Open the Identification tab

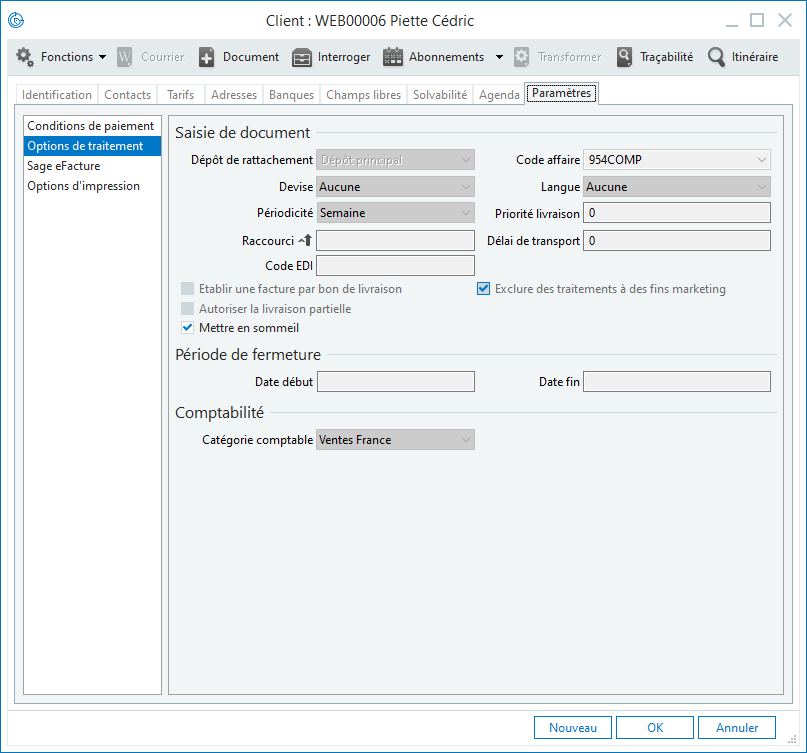(57, 95)
